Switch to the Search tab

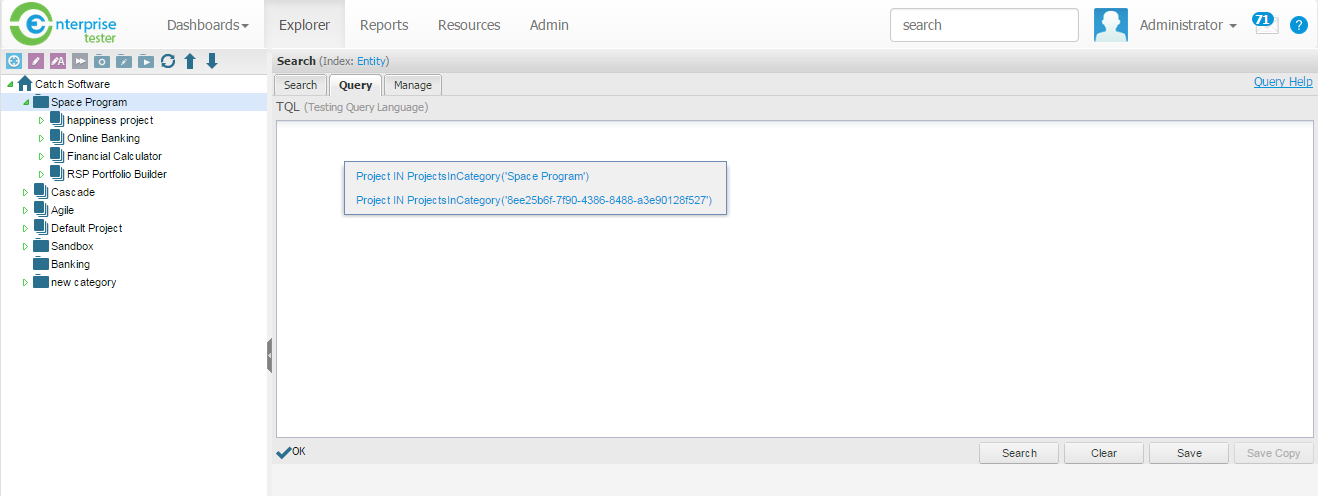(x=300, y=85)
